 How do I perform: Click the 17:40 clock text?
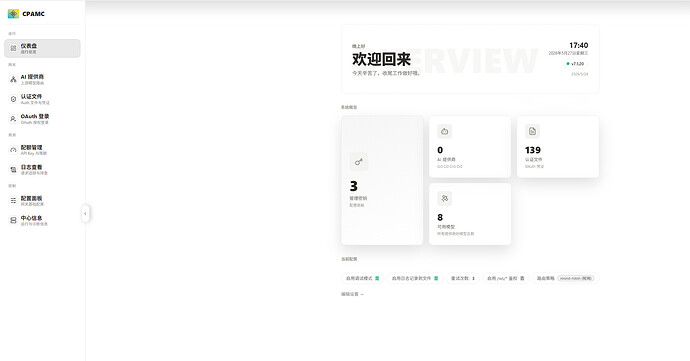[579, 45]
